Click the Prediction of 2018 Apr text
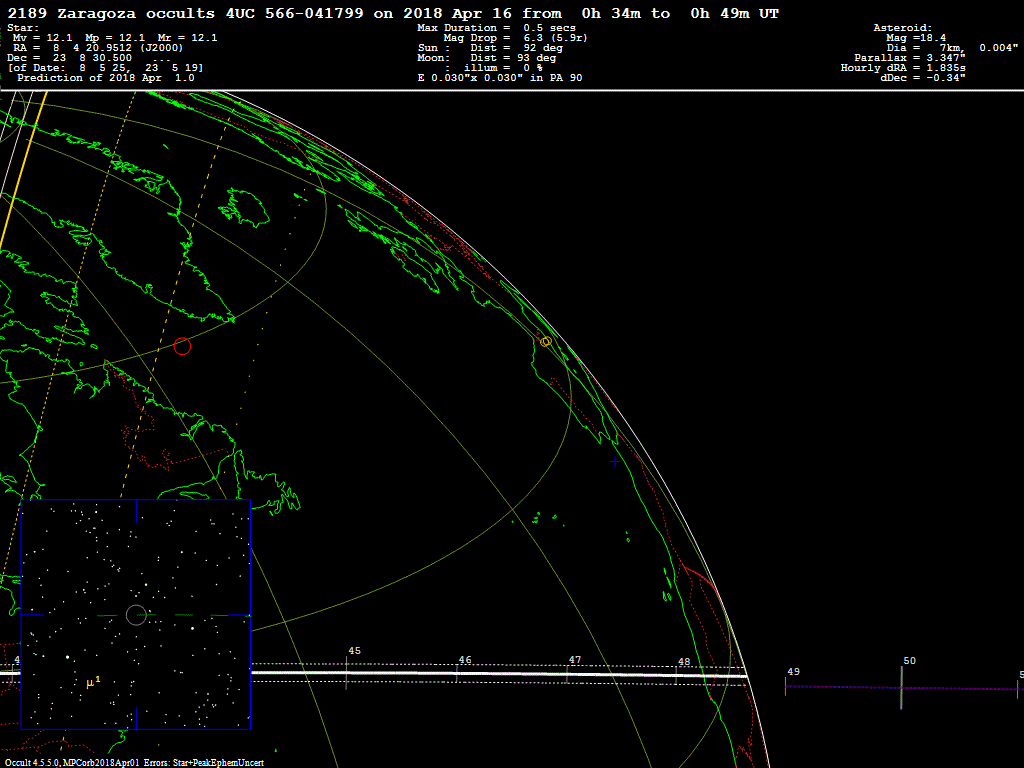 pos(106,78)
